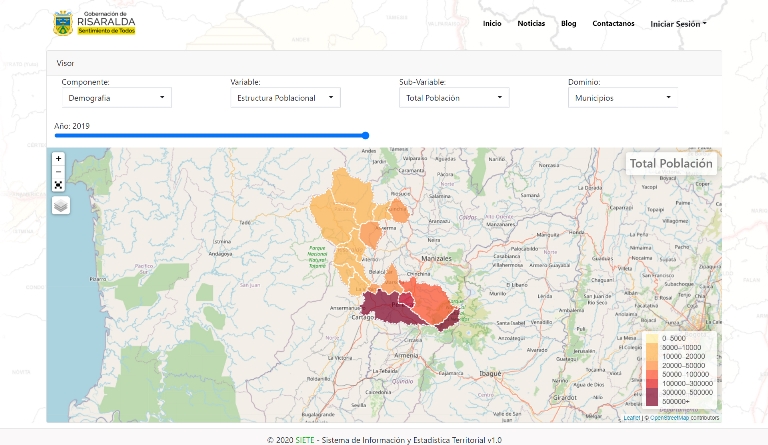Open the Sub-Variable Total Población dropdown

click(454, 98)
